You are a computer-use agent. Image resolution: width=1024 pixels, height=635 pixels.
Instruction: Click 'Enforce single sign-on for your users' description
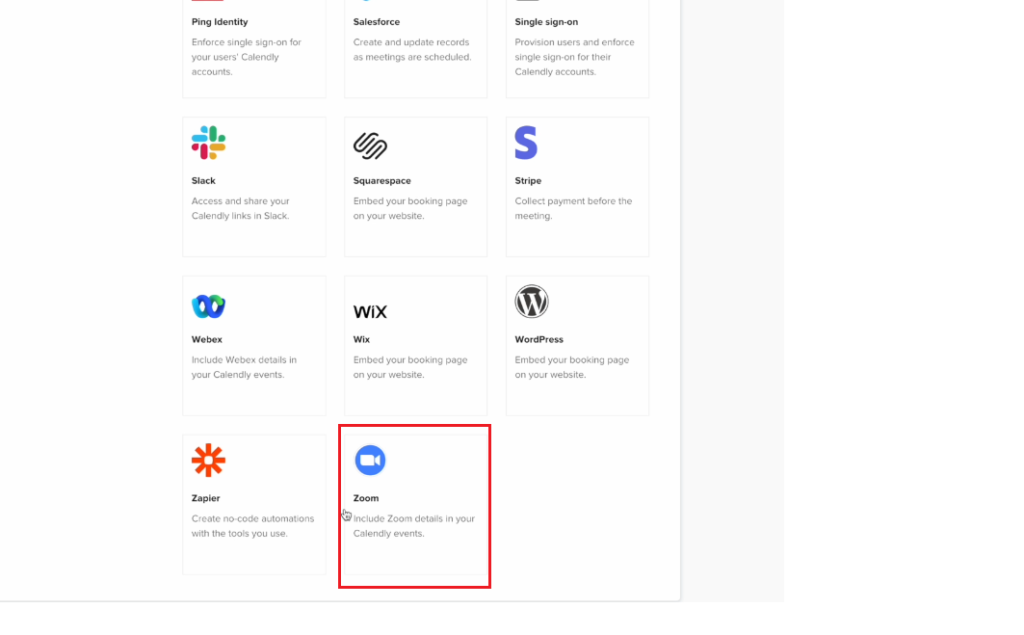246,57
